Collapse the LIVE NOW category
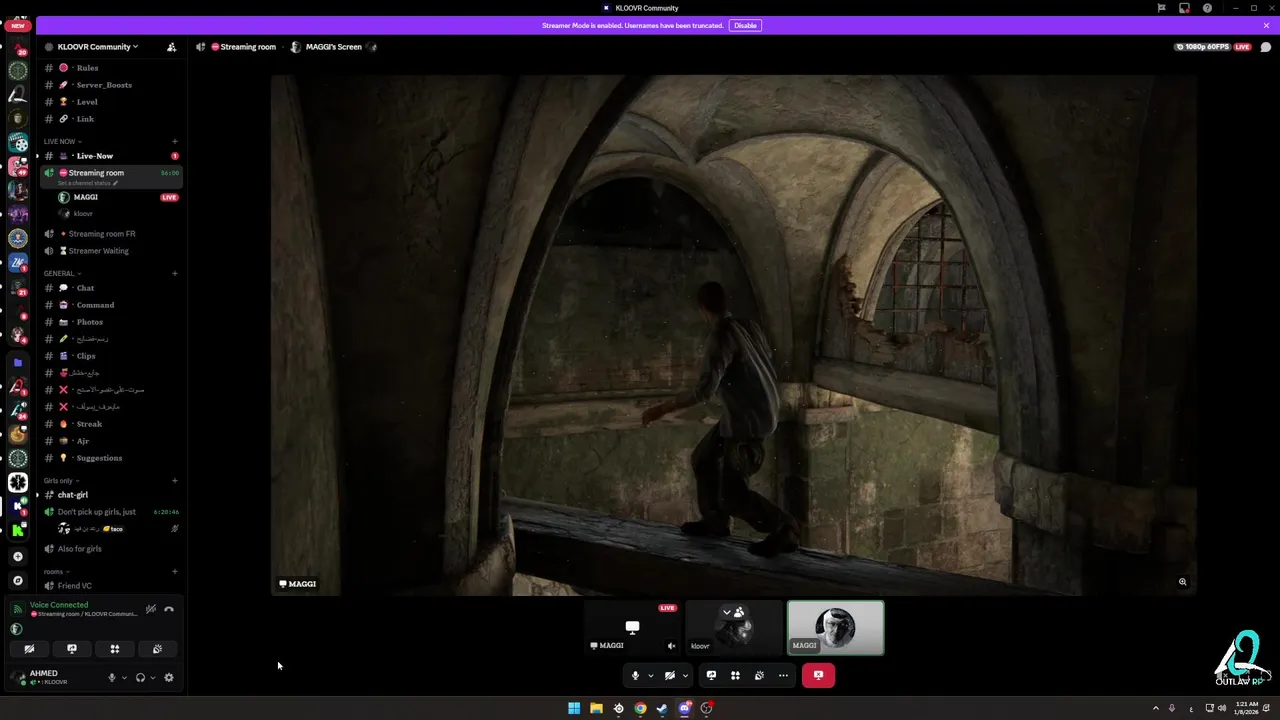 click(x=62, y=141)
